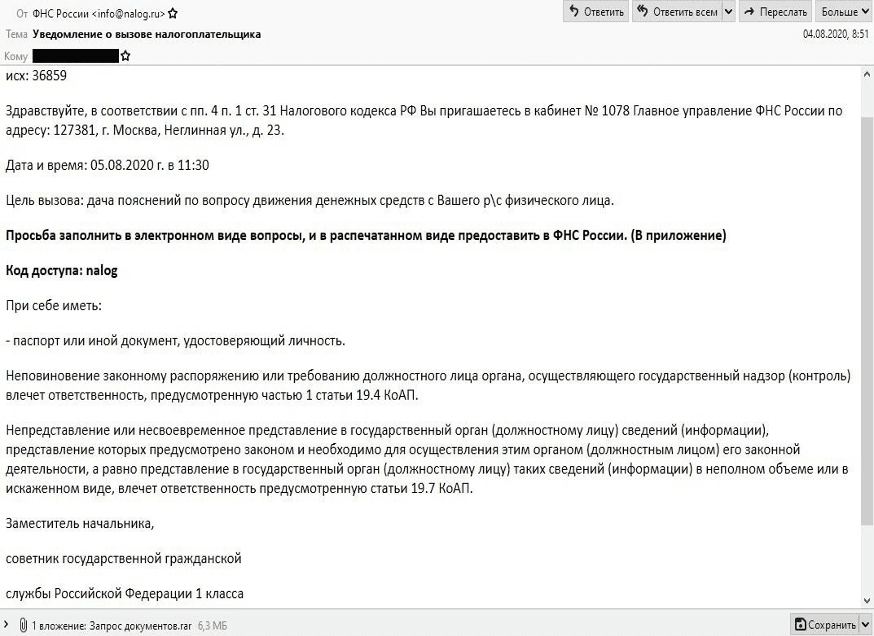
Task: Open dropdown arrow next to Сохранить
Action: 864,625
